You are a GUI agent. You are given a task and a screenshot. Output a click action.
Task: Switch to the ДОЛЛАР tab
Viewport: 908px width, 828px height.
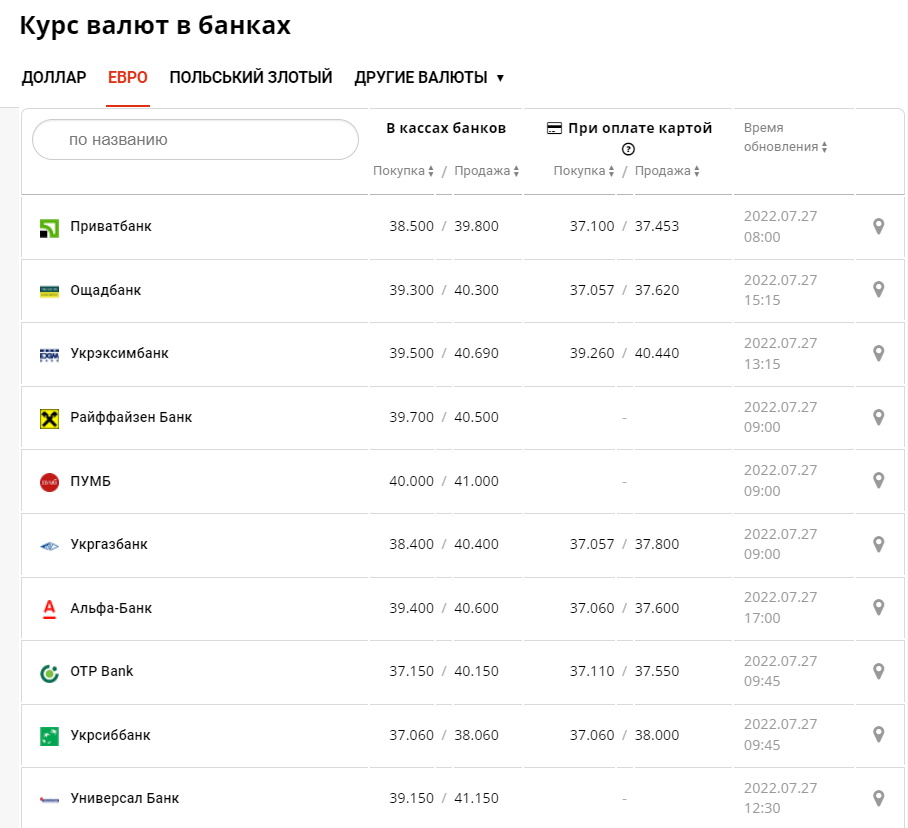[54, 78]
